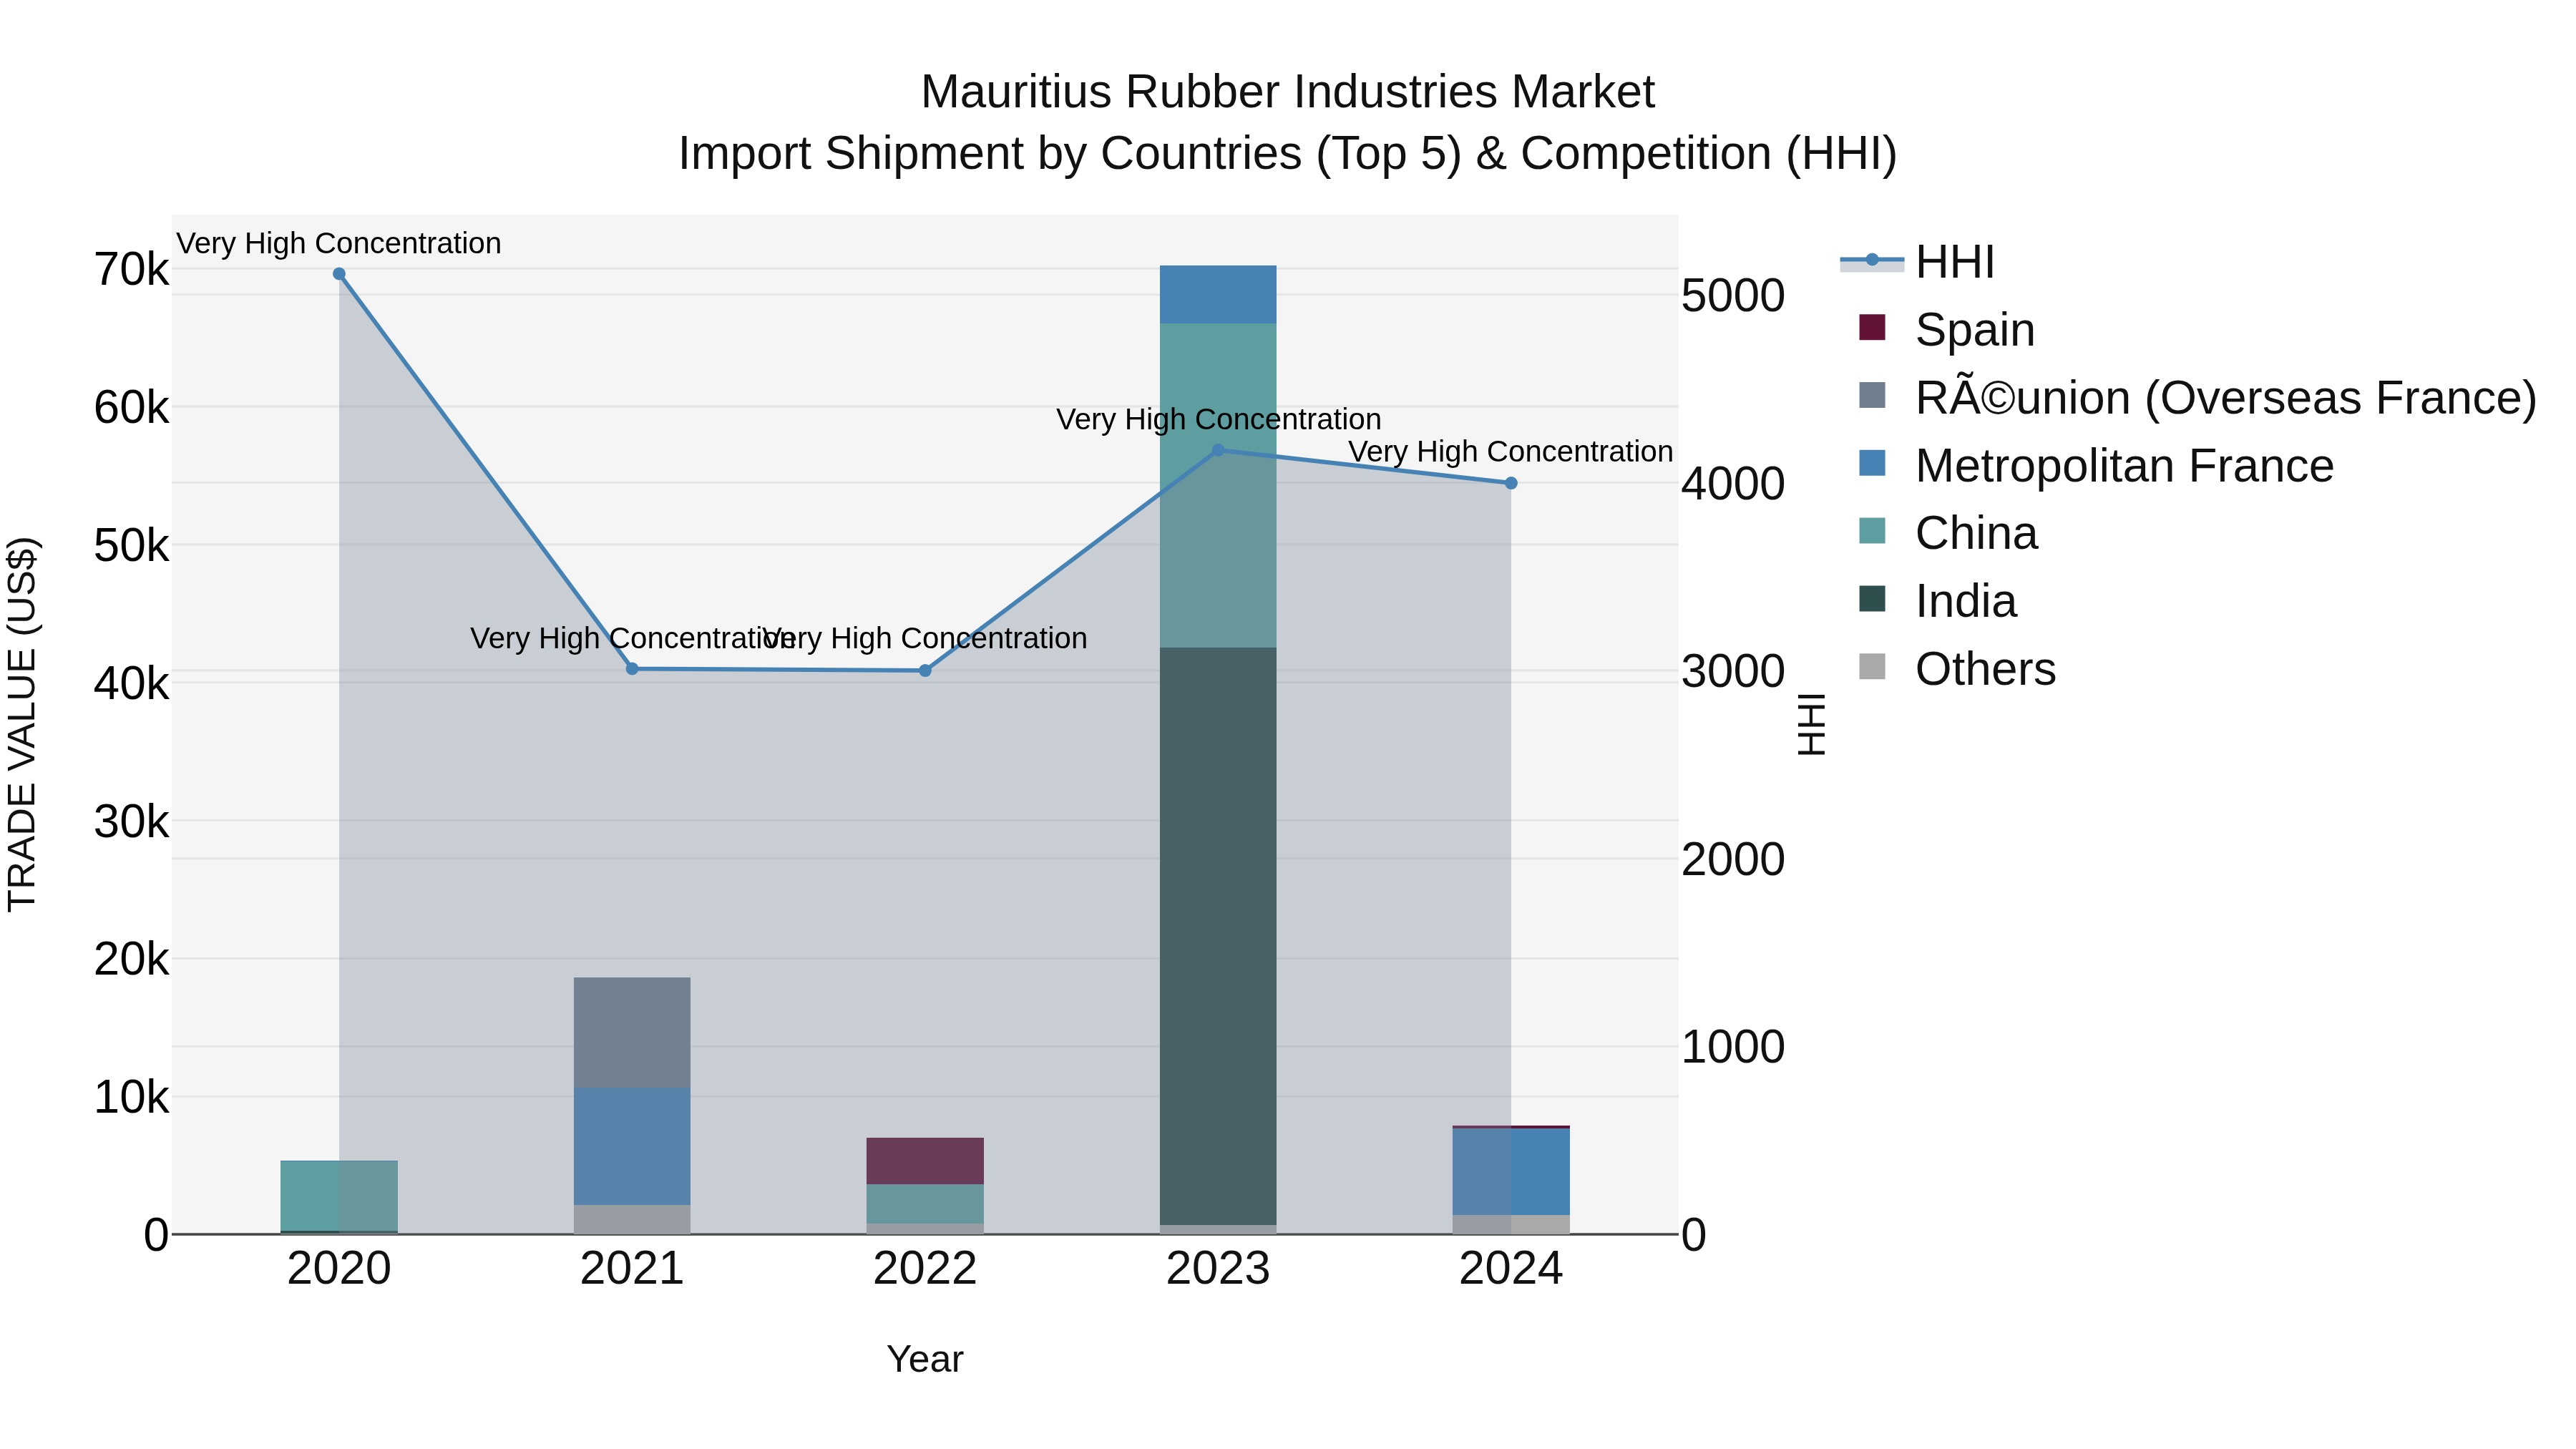
Task: Click the subtitle 'Import Shipment by Countries (Top 5)'
Action: 1069,154
